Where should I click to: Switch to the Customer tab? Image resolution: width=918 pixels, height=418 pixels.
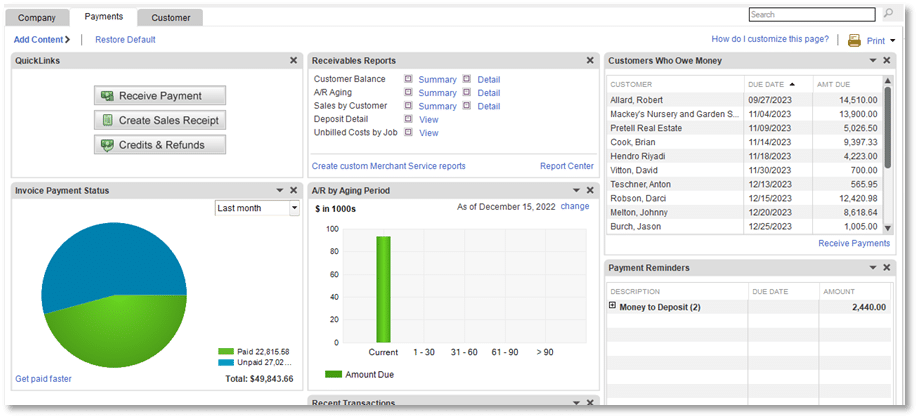pos(170,18)
